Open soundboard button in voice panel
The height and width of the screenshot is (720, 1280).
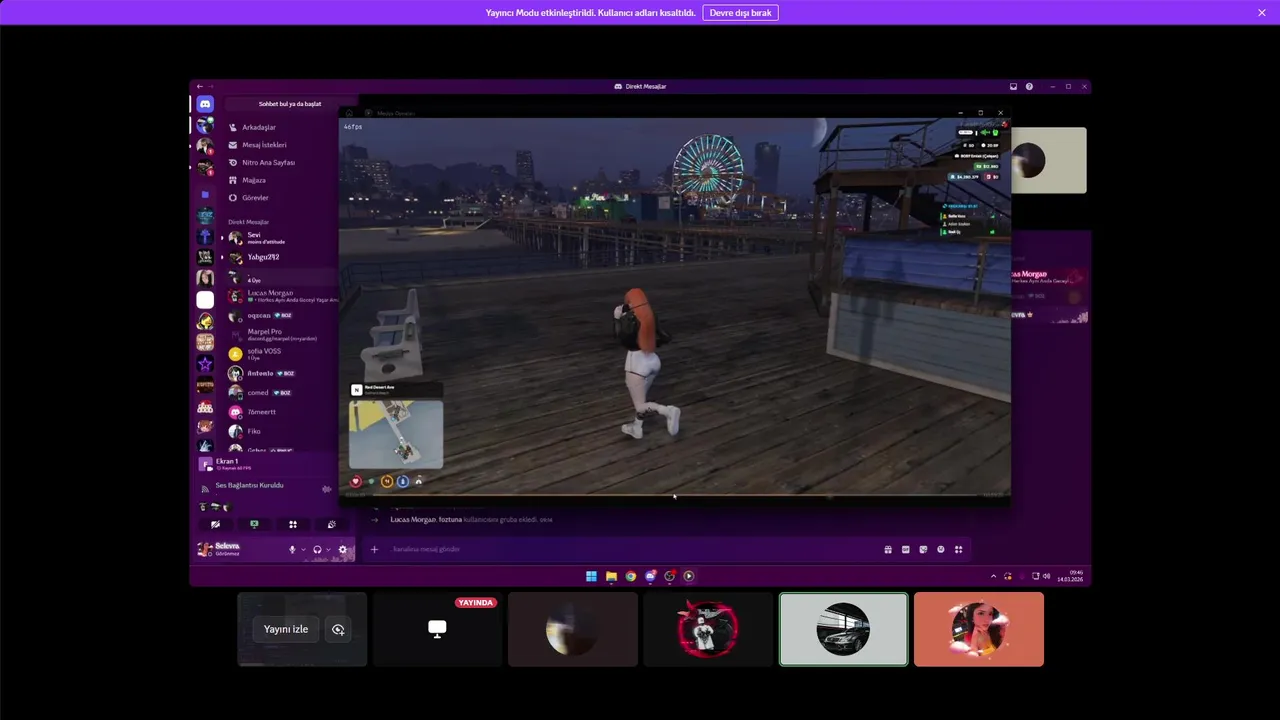(x=332, y=524)
